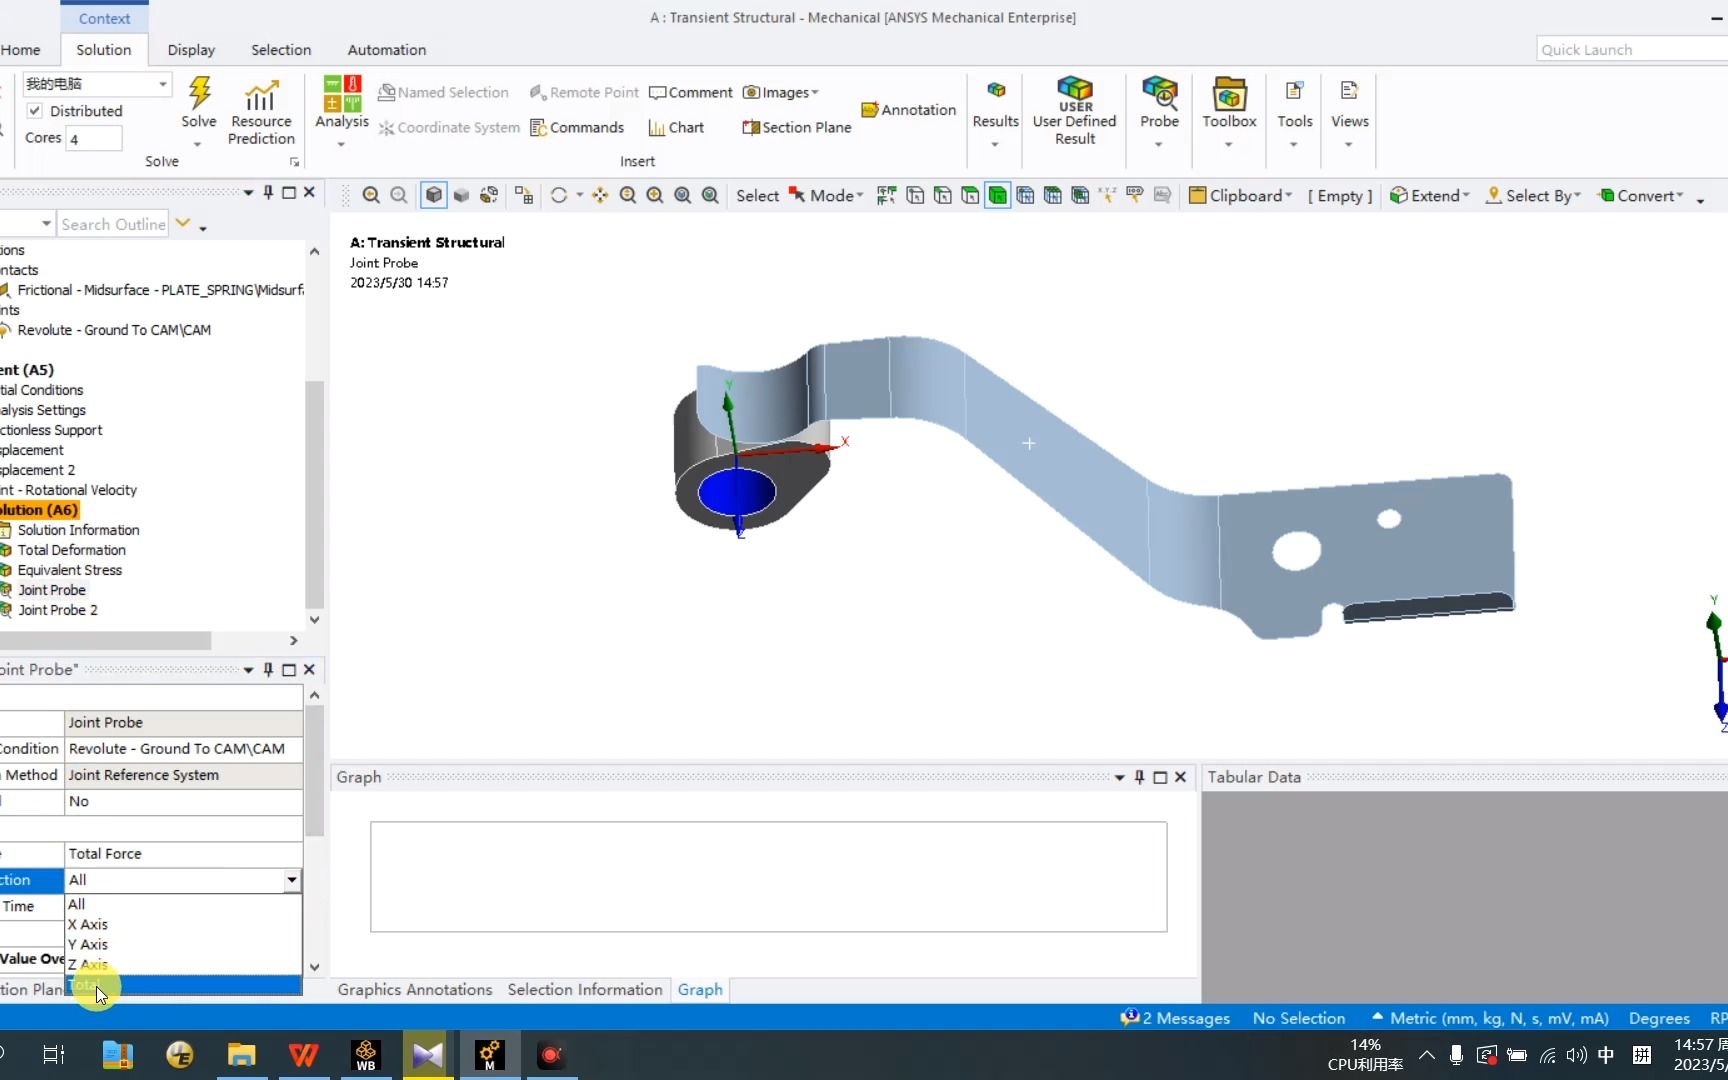Select Equivalent Stress in the outline
Viewport: 1728px width, 1080px height.
[69, 570]
